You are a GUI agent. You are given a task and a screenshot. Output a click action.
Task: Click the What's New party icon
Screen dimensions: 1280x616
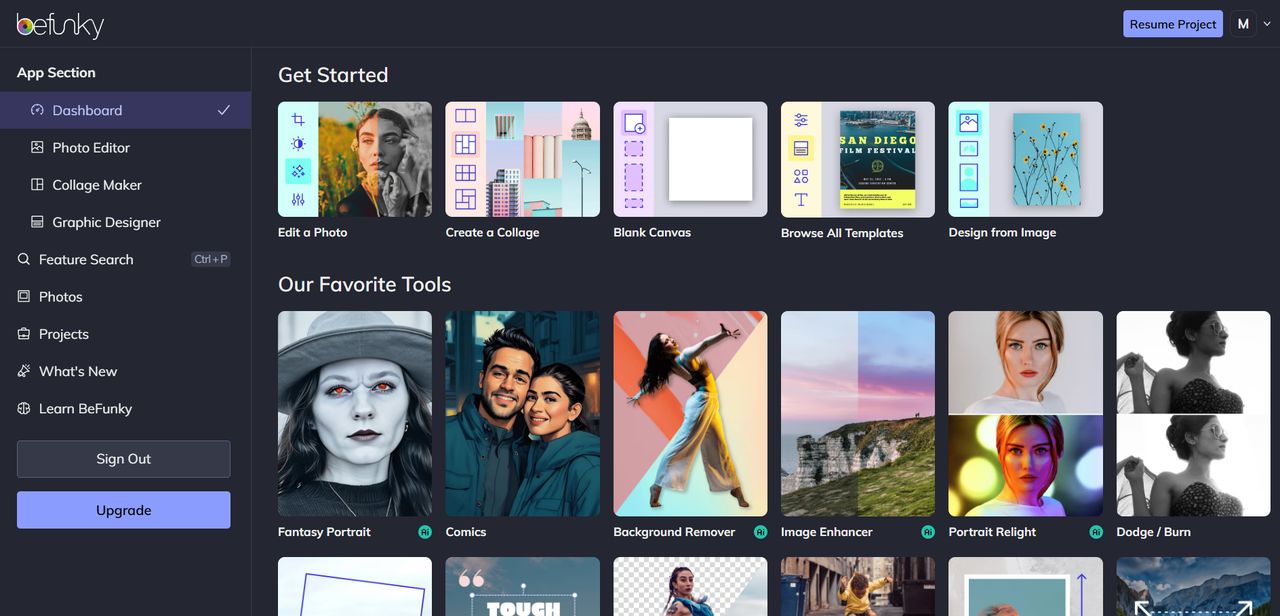tap(24, 371)
